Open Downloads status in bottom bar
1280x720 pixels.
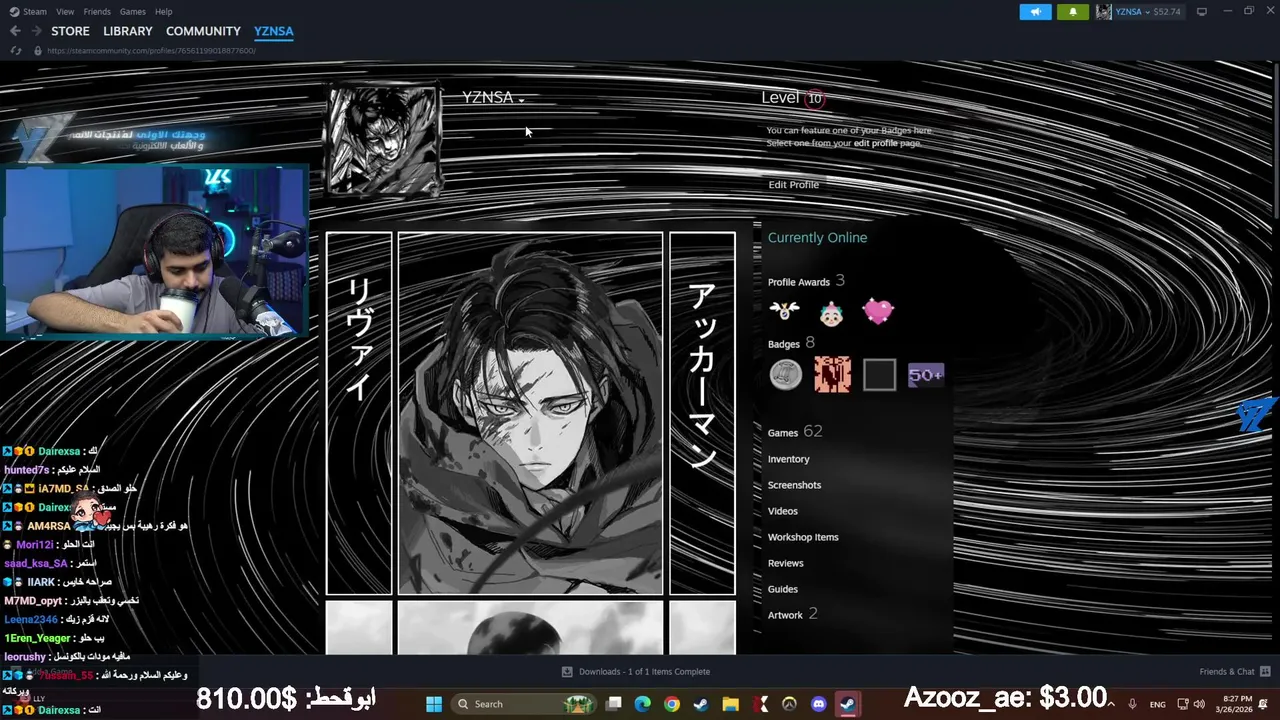pos(636,672)
